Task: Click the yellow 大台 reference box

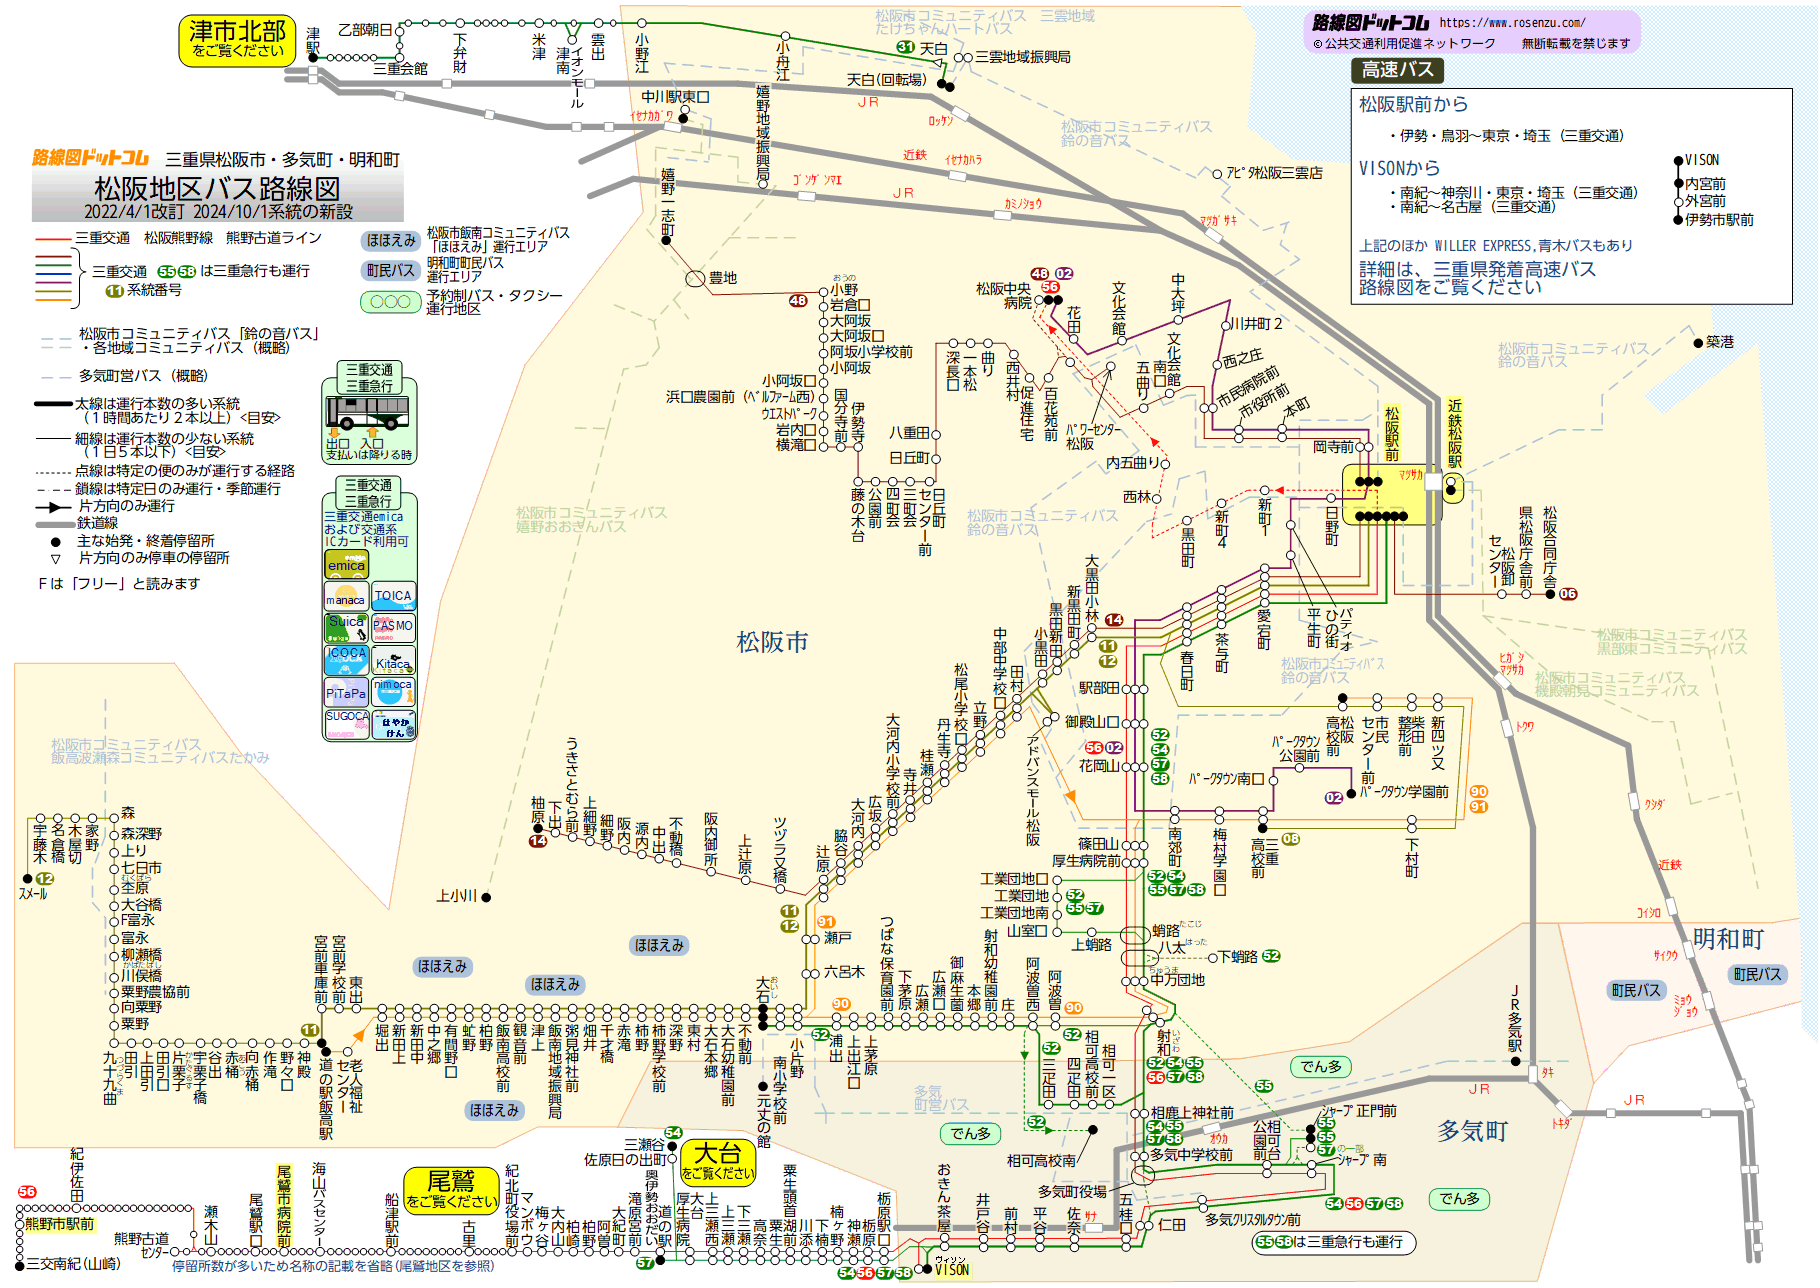Action: (718, 1162)
